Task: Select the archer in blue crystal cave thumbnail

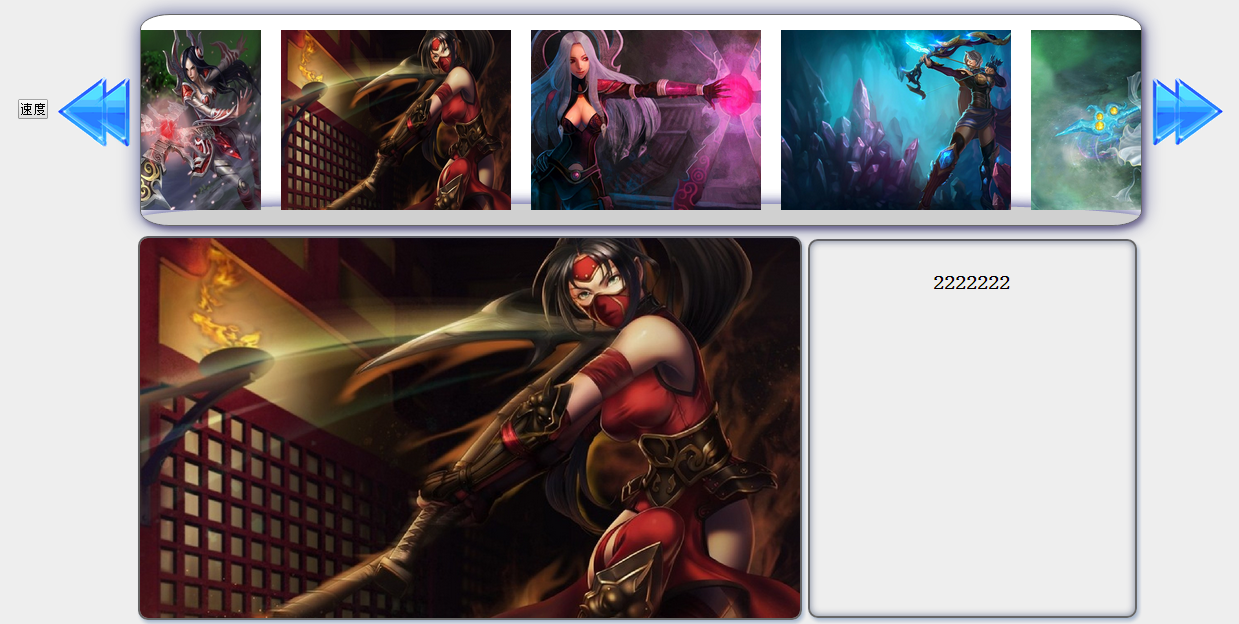Action: tap(896, 120)
